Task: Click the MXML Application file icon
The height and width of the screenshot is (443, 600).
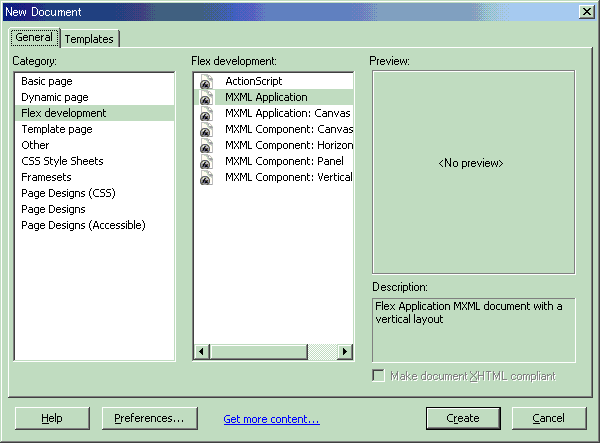Action: 206,98
